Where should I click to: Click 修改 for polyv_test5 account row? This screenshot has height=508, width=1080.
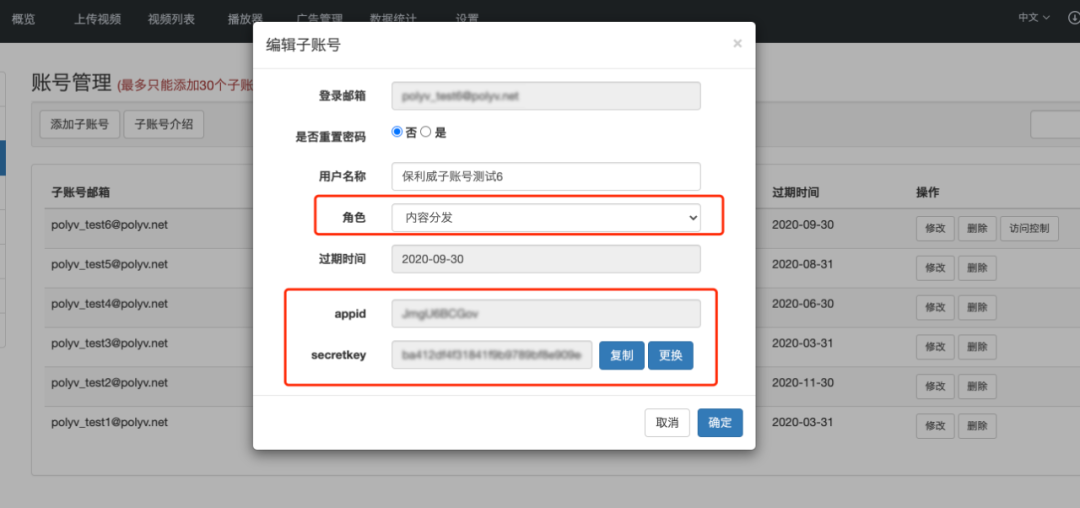pyautogui.click(x=935, y=268)
